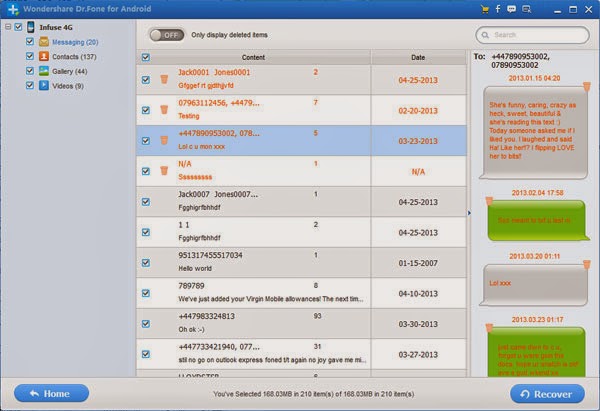Click in the Search field
Viewport: 600px width, 411px height.
[532, 35]
